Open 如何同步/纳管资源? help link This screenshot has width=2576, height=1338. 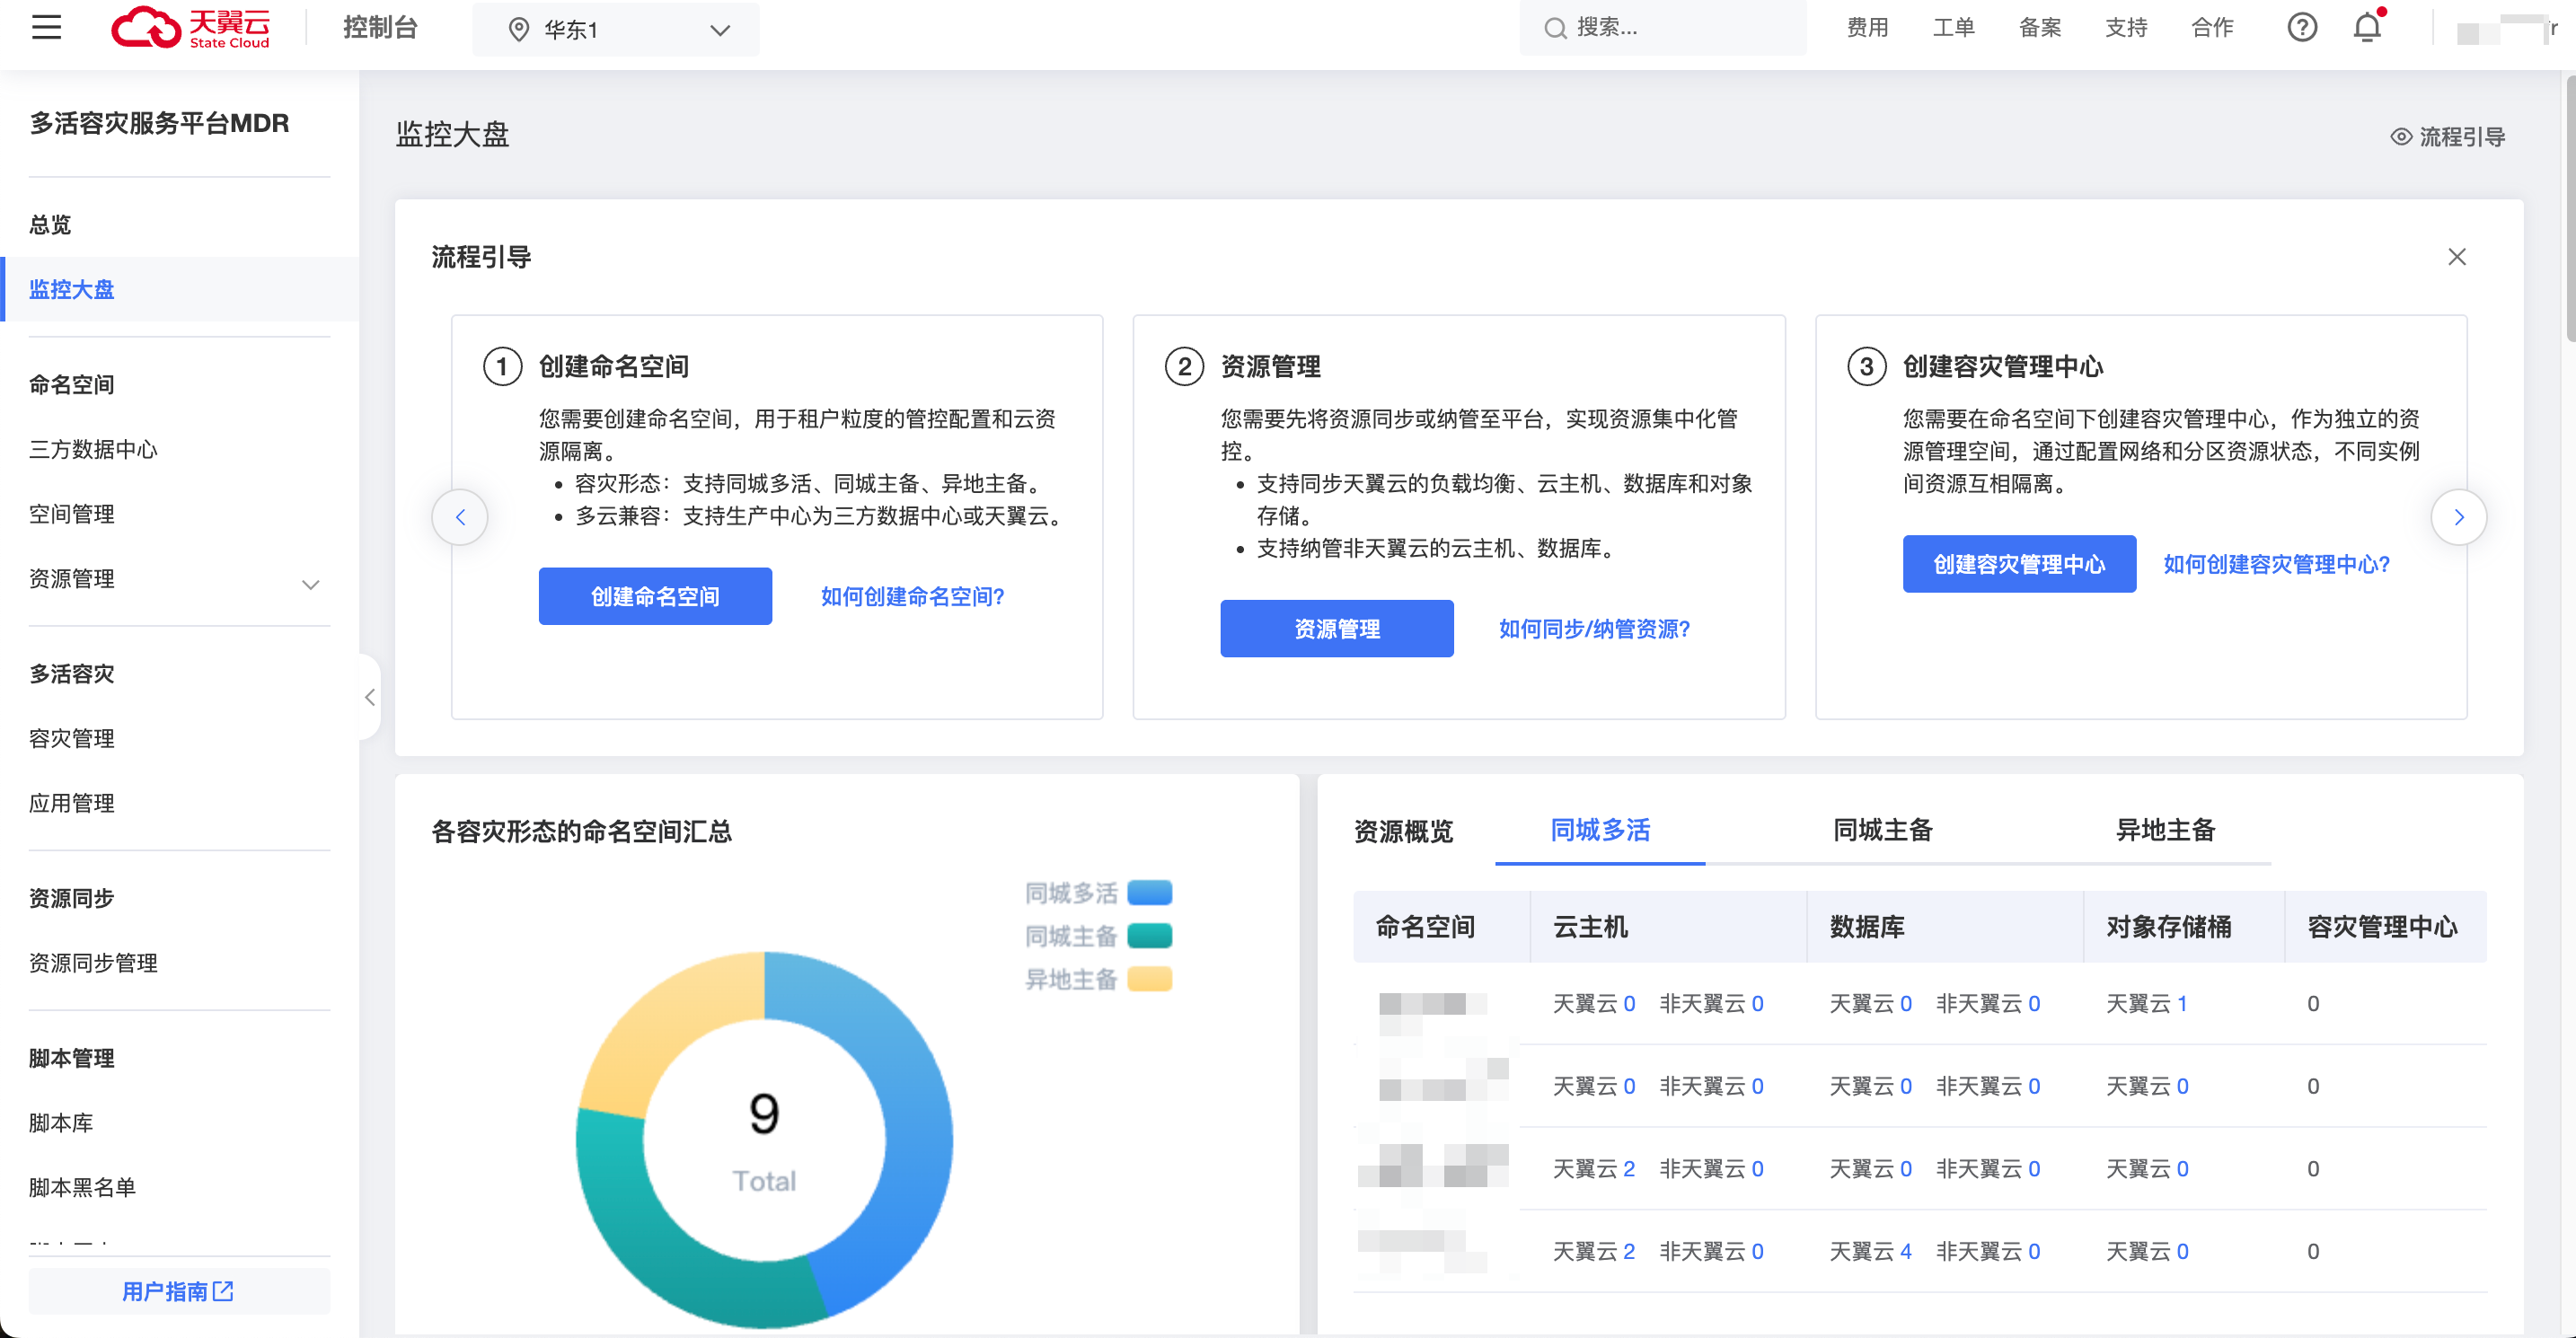click(x=1594, y=628)
